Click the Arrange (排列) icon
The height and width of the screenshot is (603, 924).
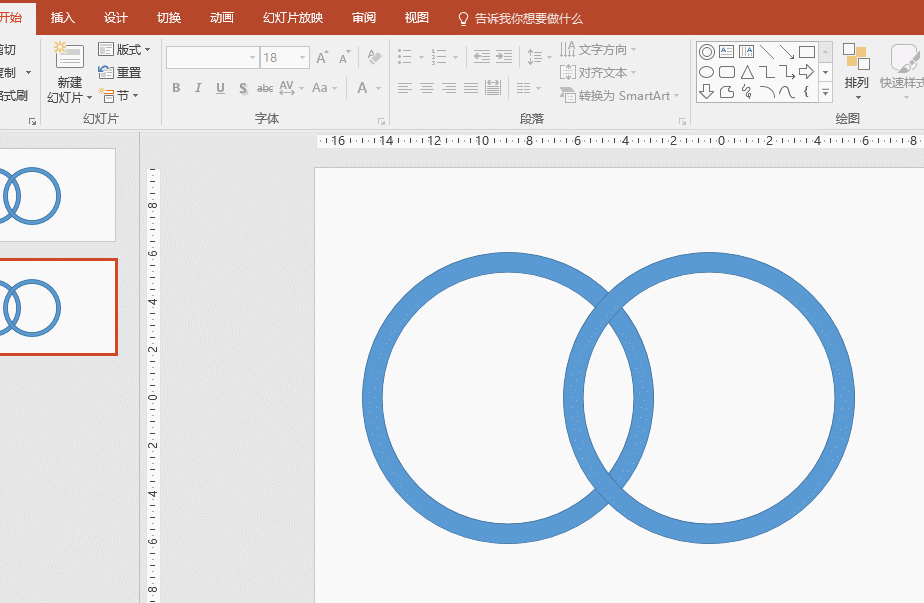856,59
